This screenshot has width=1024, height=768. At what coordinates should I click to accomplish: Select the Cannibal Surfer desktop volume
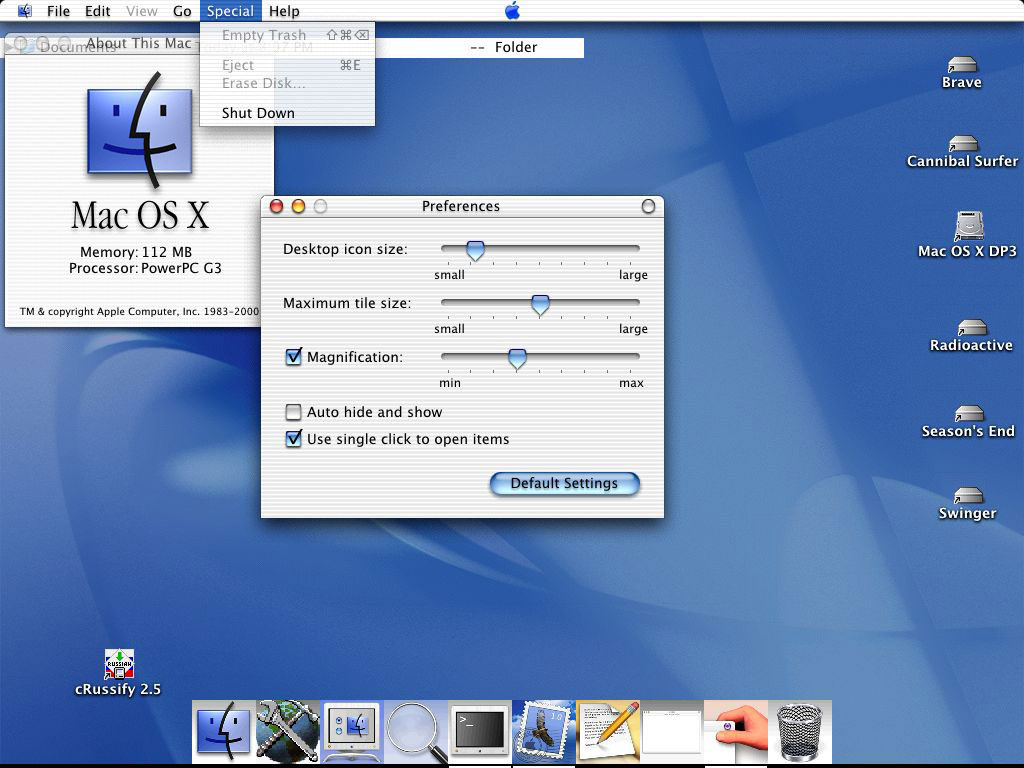(x=962, y=152)
